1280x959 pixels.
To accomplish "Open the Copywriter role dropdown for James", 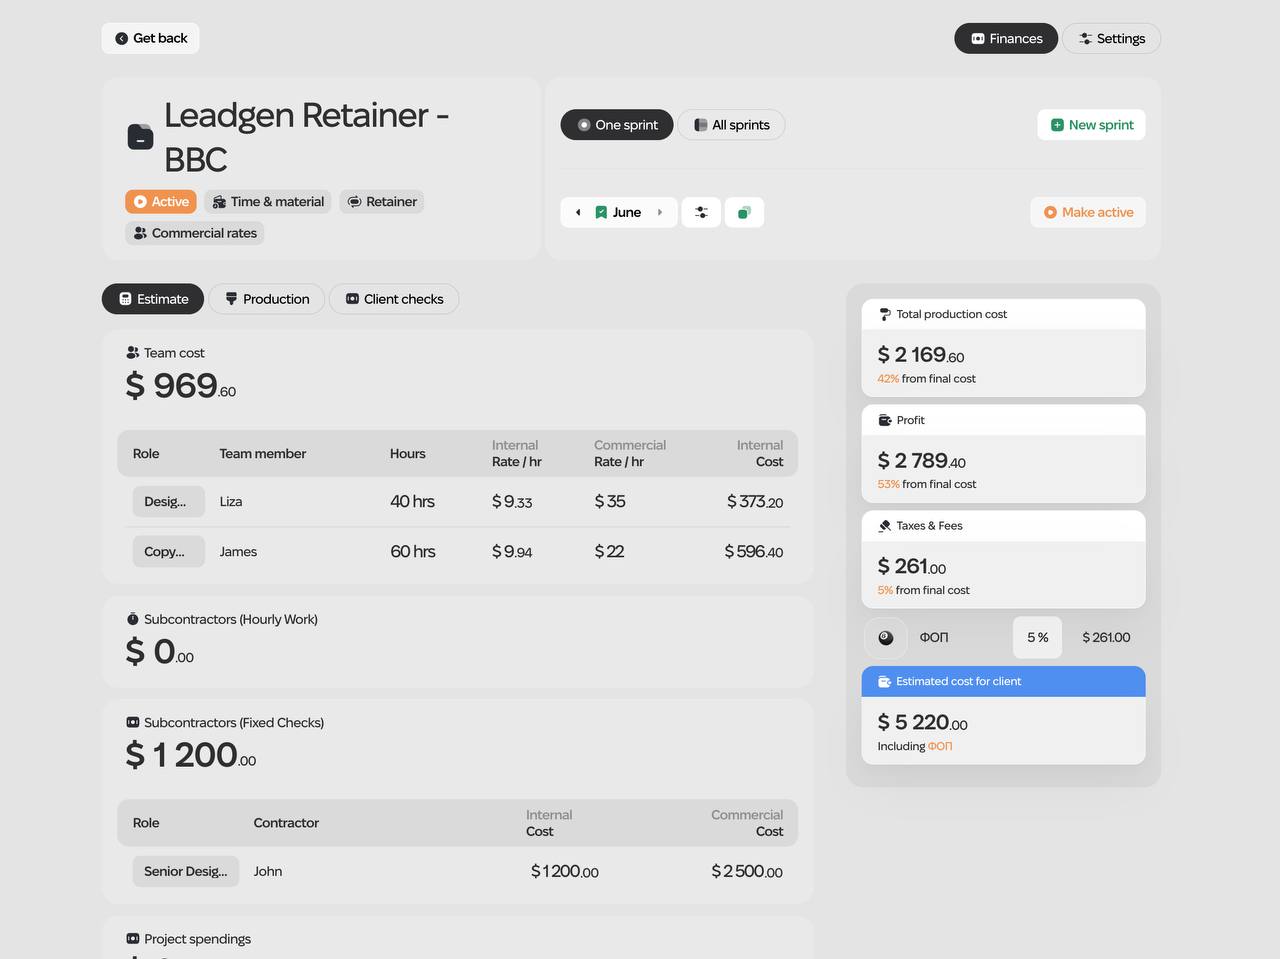I will [x=168, y=552].
